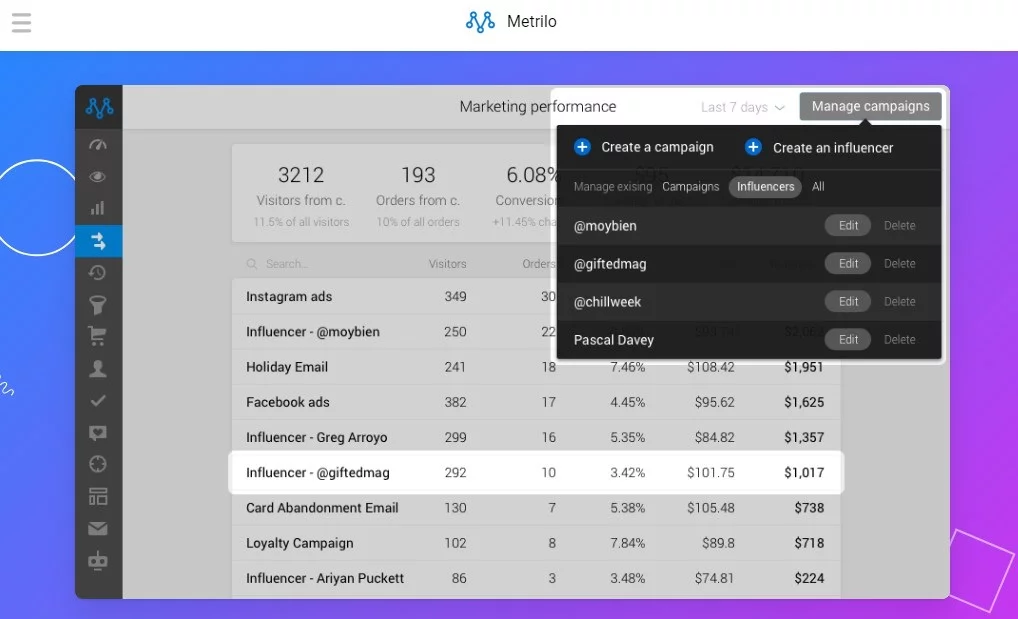Screen dimensions: 1018x619
Task: Select the Loyalty Campaign row
Action: pyautogui.click(x=536, y=543)
